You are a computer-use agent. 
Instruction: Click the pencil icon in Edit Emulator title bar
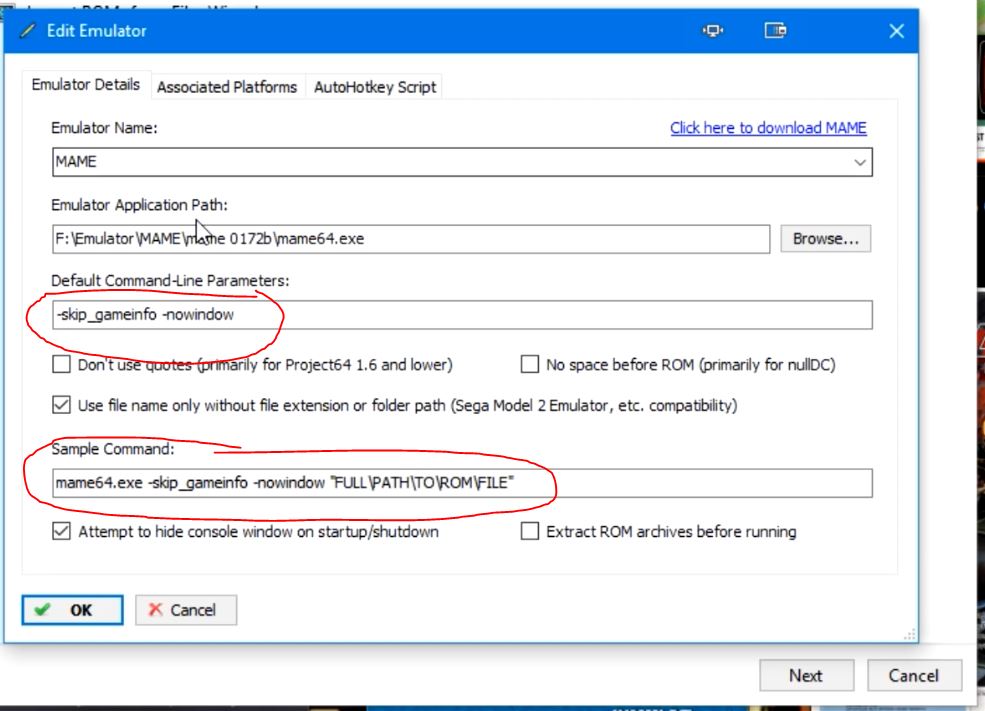[x=27, y=30]
